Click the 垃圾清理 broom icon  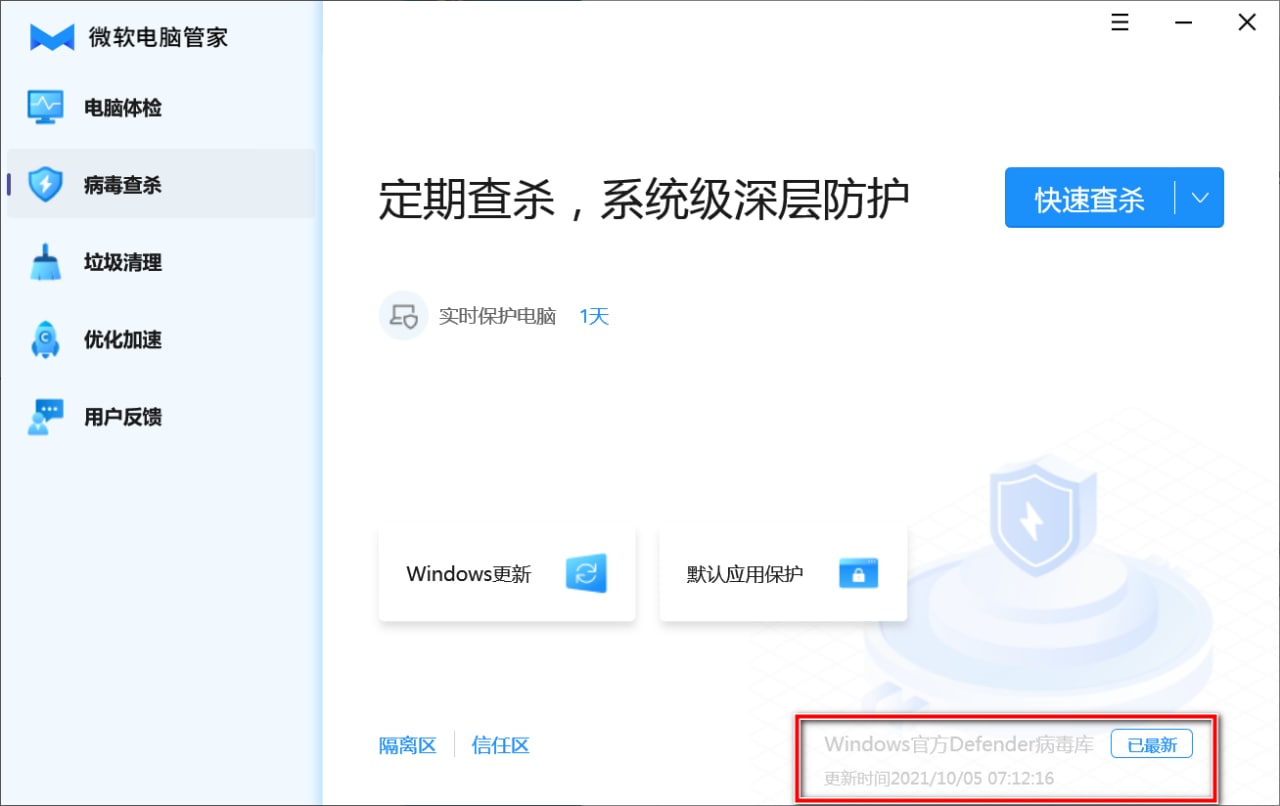pyautogui.click(x=45, y=263)
